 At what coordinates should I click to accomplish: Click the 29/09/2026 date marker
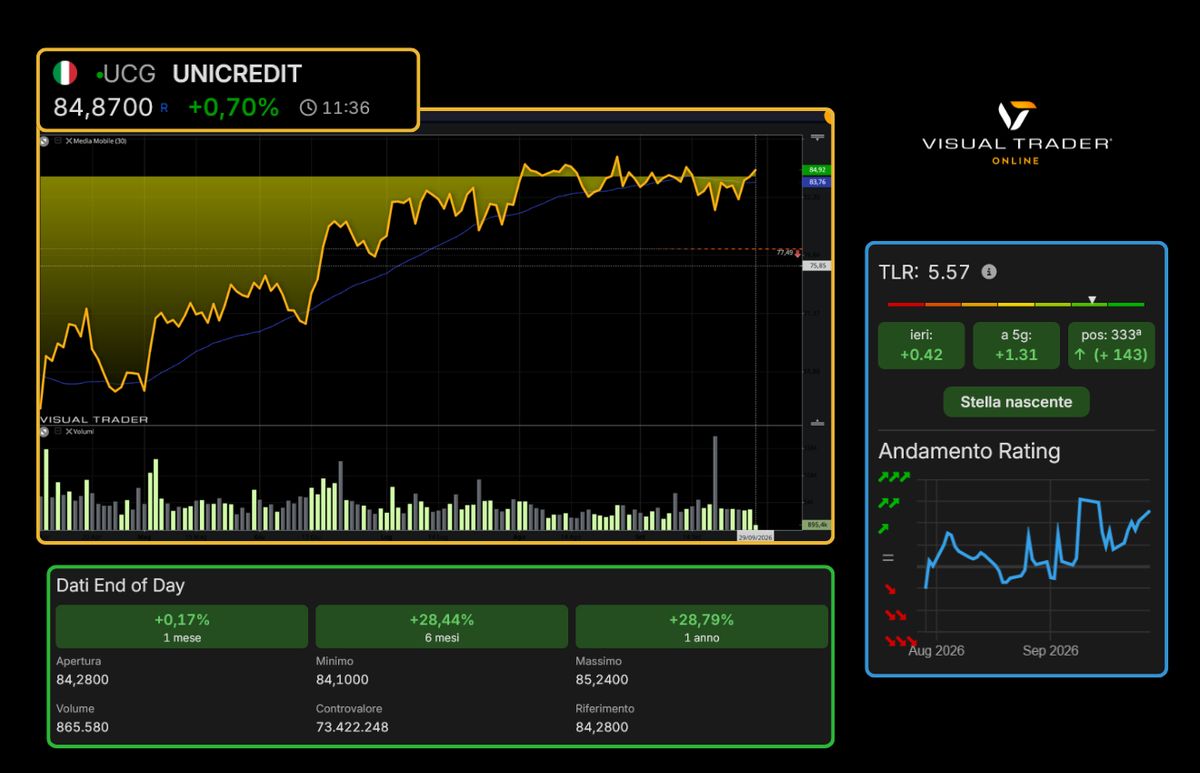pos(757,536)
